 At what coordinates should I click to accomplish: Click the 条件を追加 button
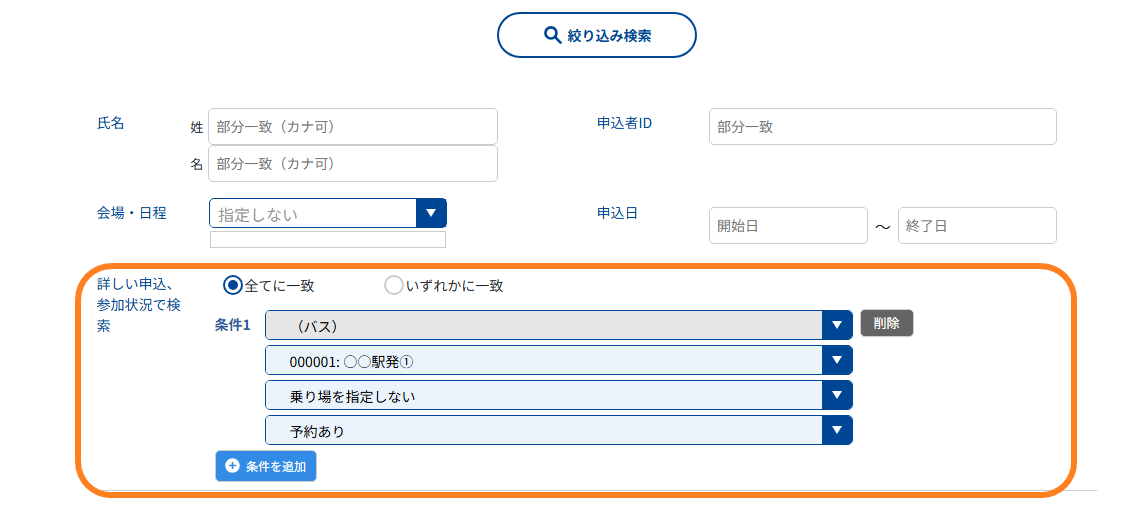click(266, 466)
